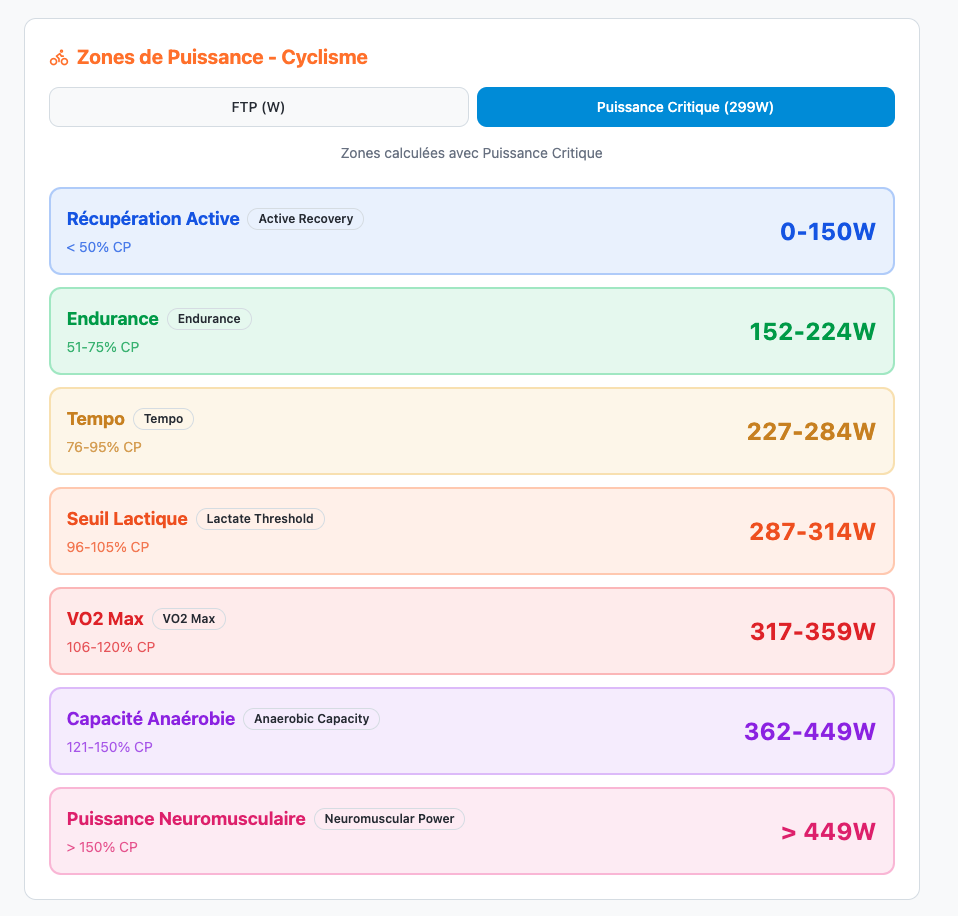Click the VO2 Max badge pill
The image size is (958, 916).
tap(188, 619)
